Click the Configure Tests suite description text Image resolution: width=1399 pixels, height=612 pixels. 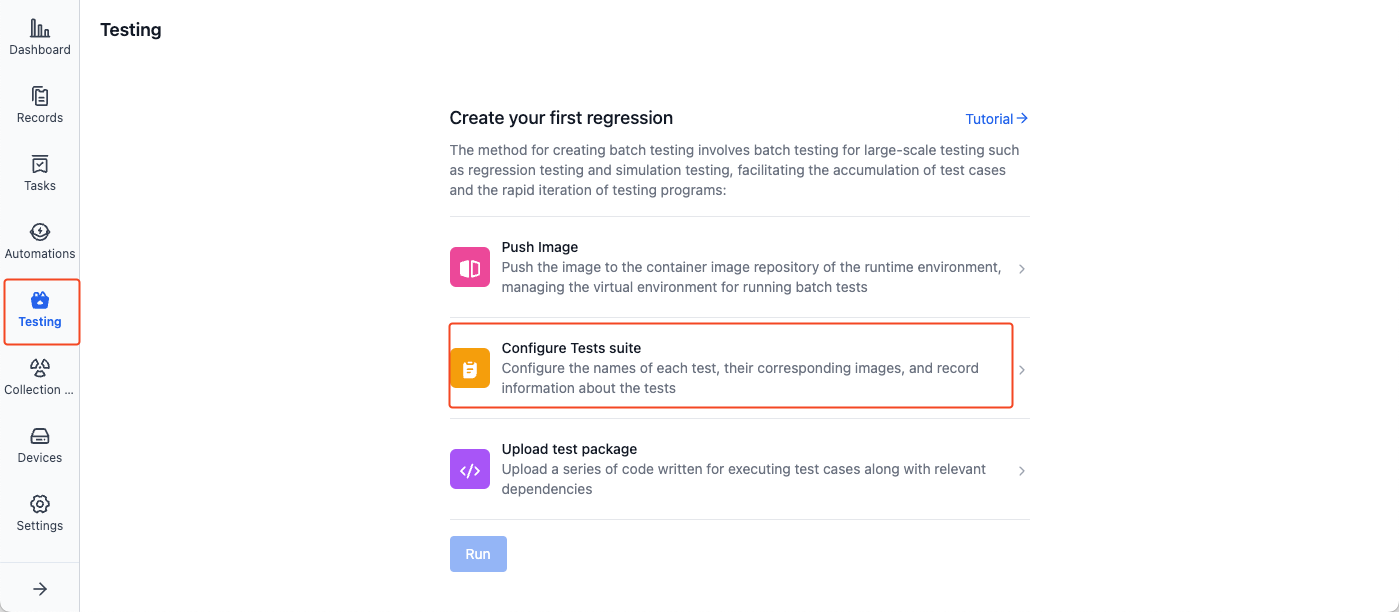[x=740, y=378]
